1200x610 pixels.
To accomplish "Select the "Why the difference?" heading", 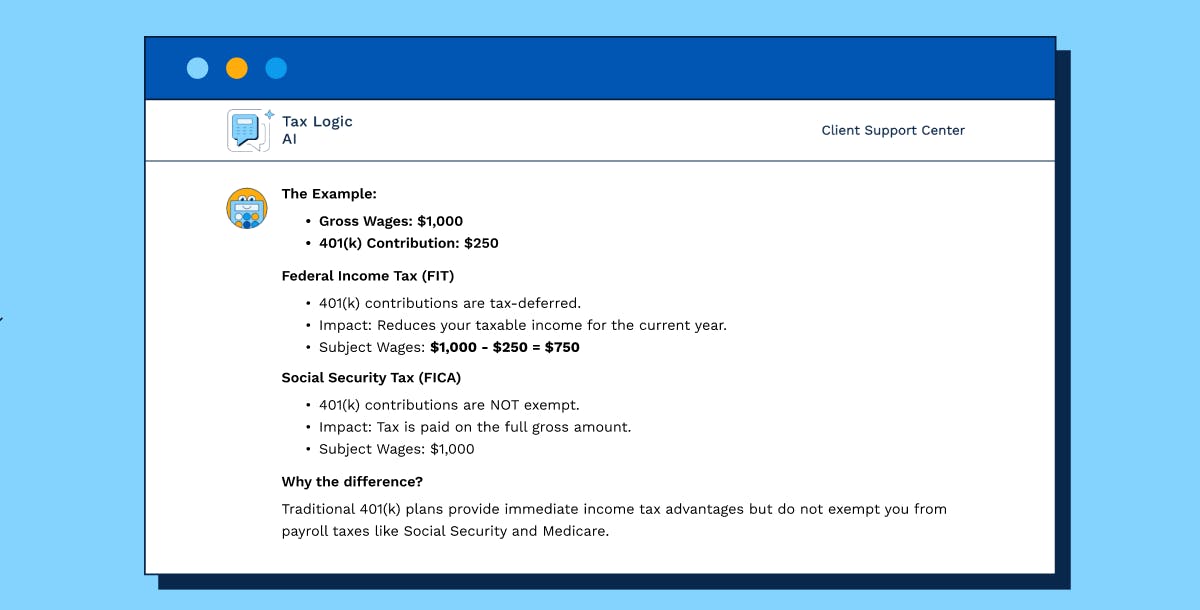I will point(352,481).
